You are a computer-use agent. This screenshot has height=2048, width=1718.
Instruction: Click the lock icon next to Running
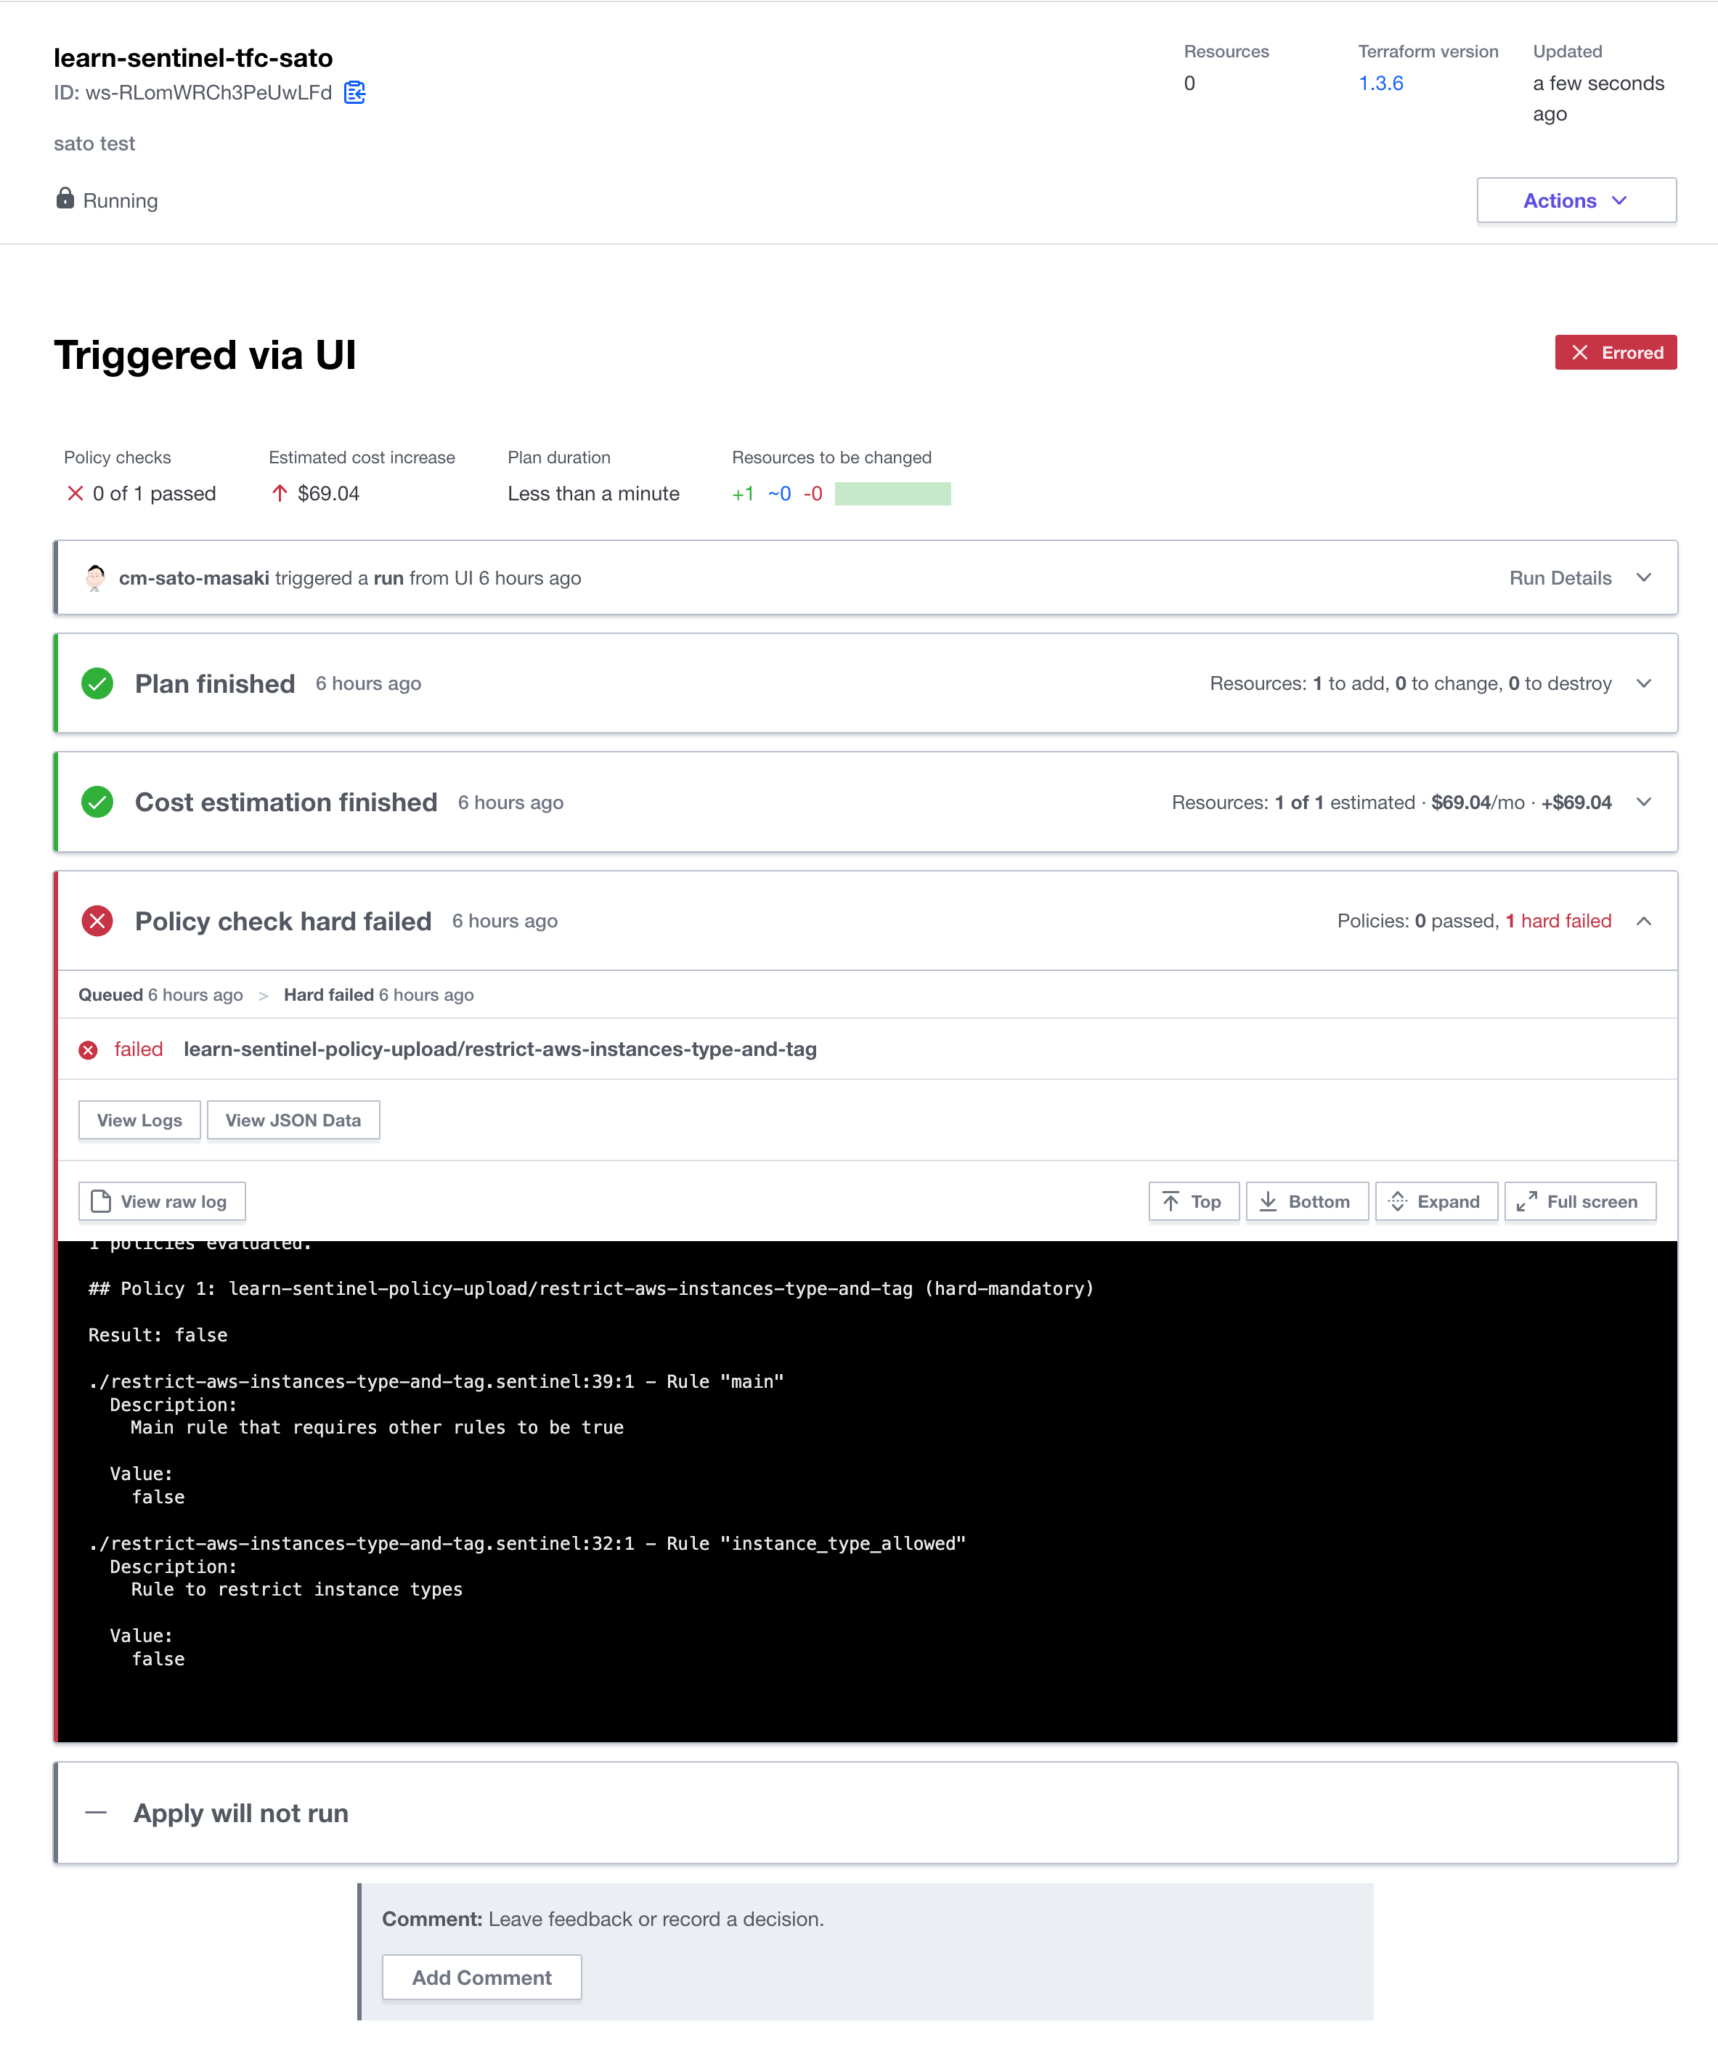65,199
